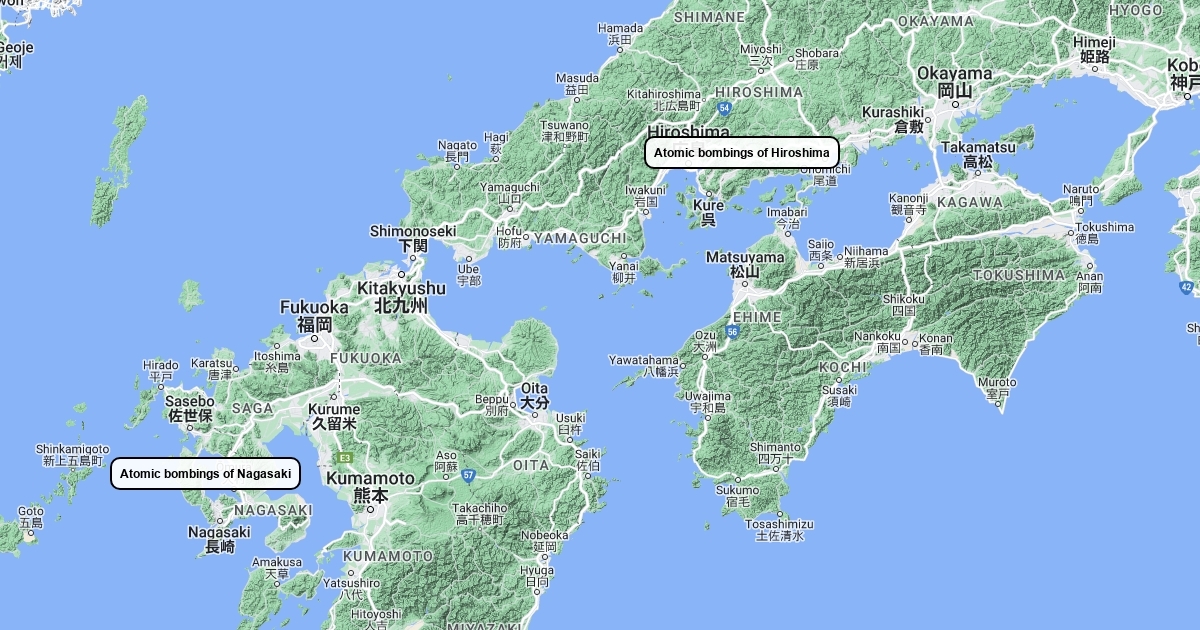Click the Kure city label
Image resolution: width=1200 pixels, height=630 pixels.
pos(708,206)
